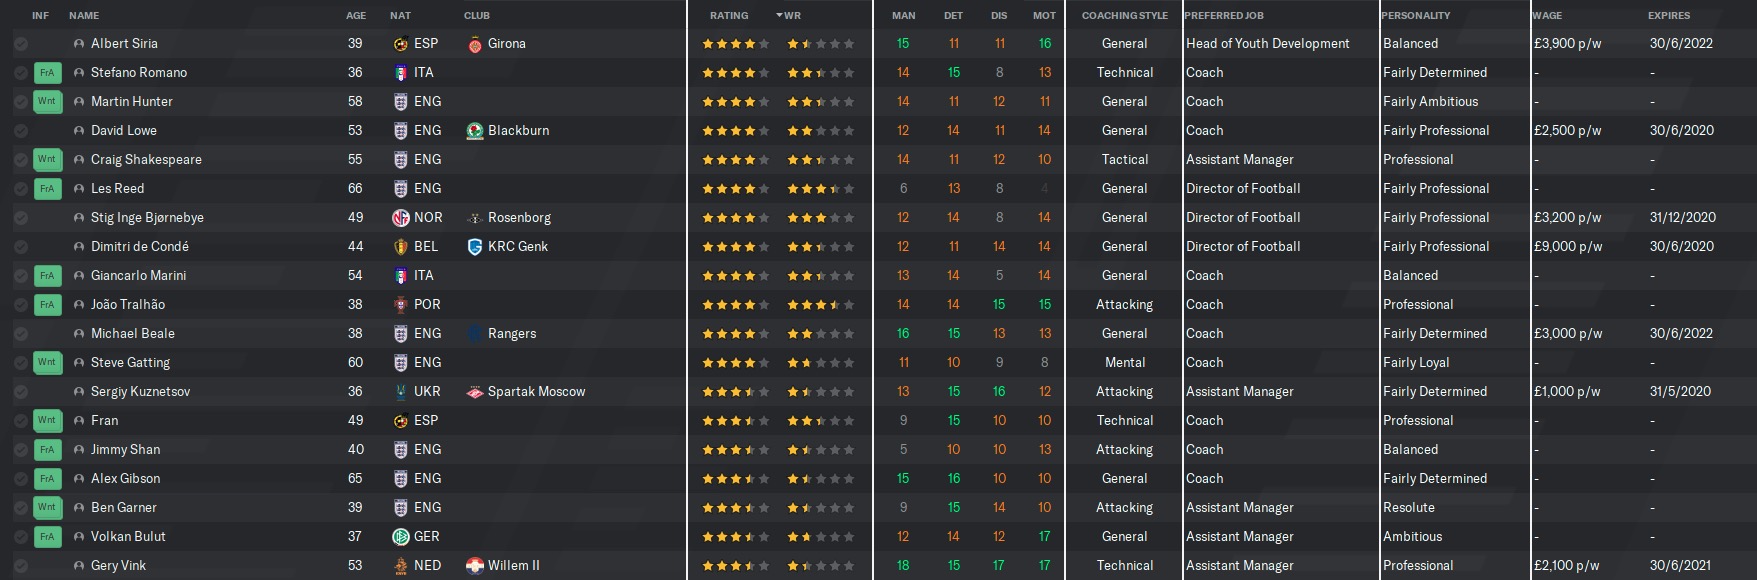
Task: Click the person icon beside Michael Beale
Action: coord(79,334)
